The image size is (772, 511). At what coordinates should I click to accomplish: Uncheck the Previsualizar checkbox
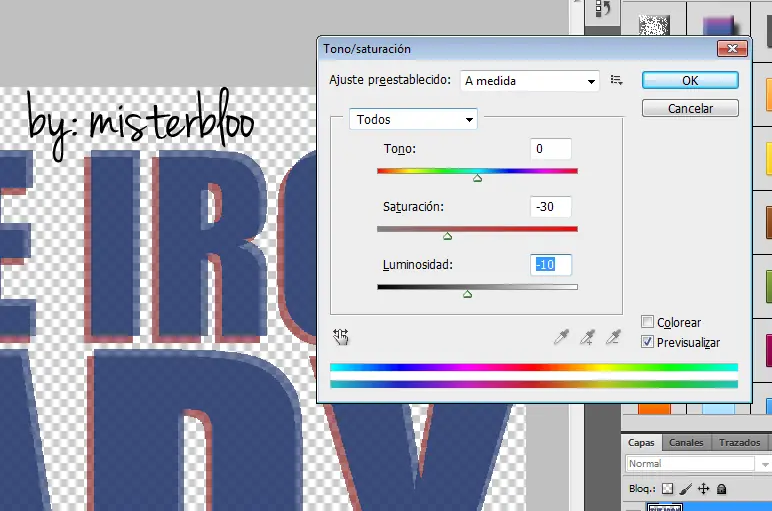click(647, 342)
